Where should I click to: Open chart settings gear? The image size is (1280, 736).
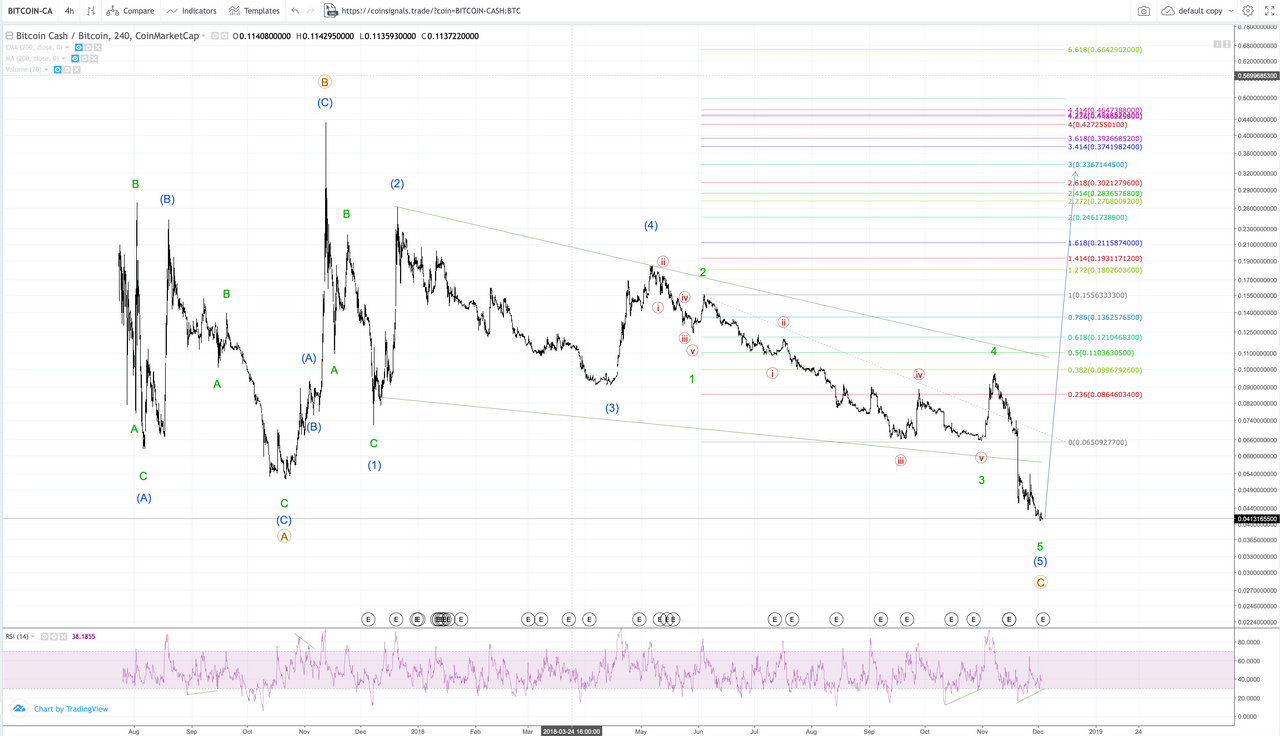[x=1247, y=11]
